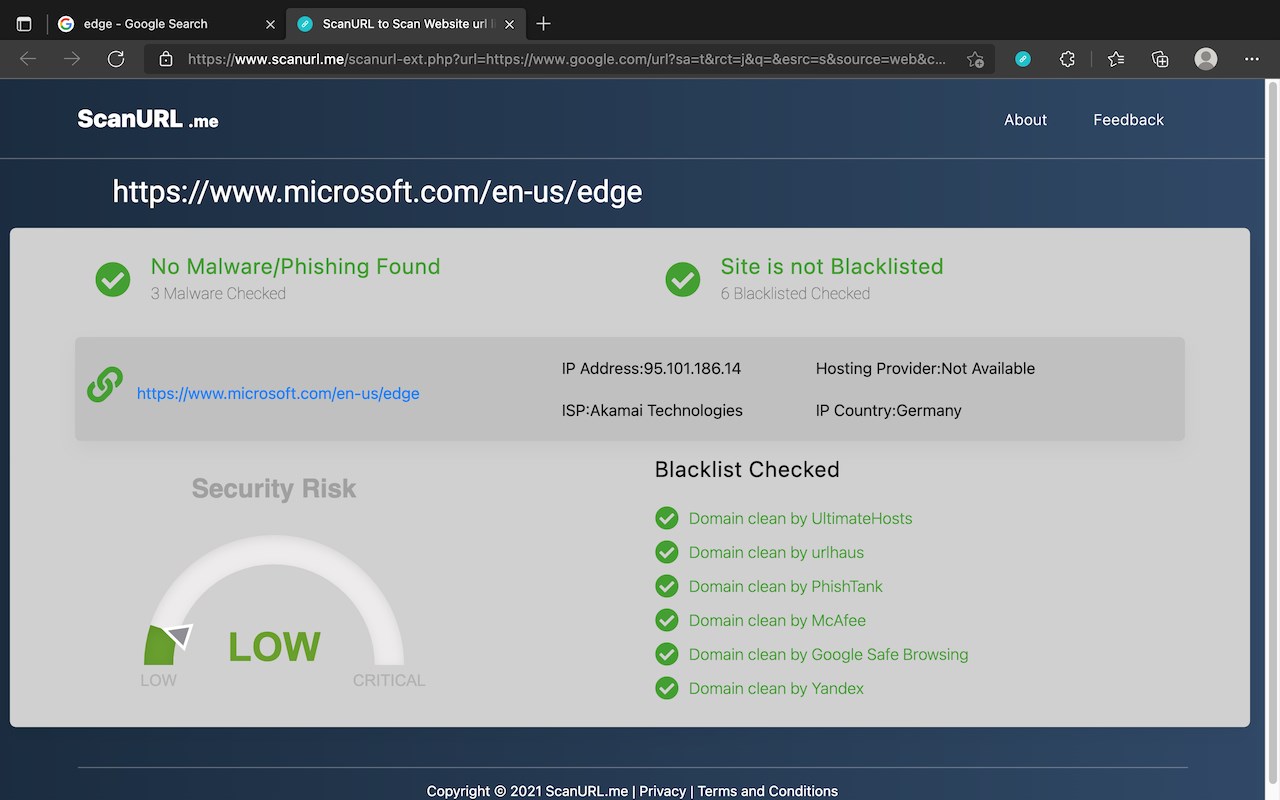Screen dimensions: 1280x800
Task: Select the 3 Malware Checked text
Action: pos(218,293)
